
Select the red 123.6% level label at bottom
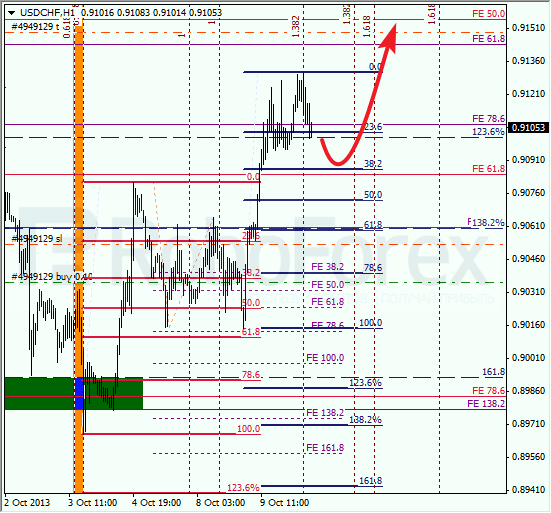click(243, 488)
